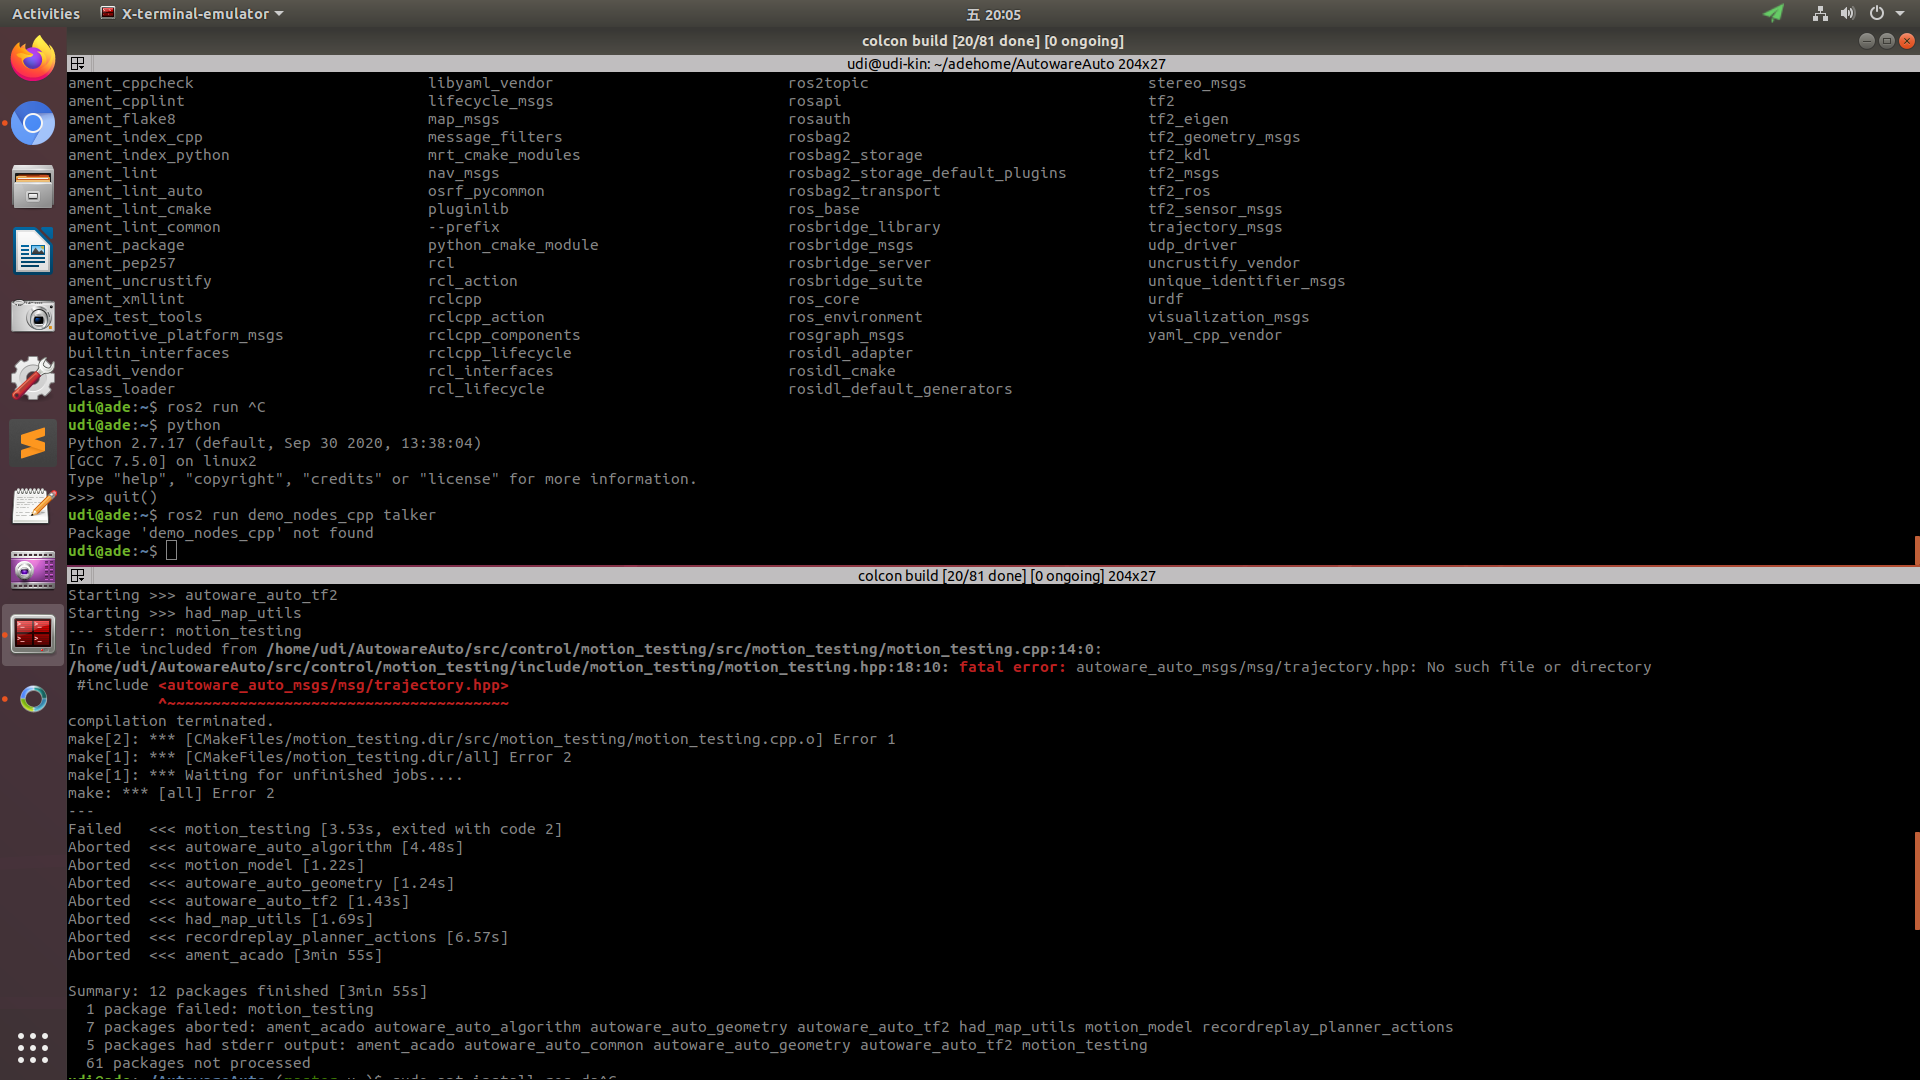
Task: Click the Terminator terminal dock icon
Action: [x=33, y=633]
